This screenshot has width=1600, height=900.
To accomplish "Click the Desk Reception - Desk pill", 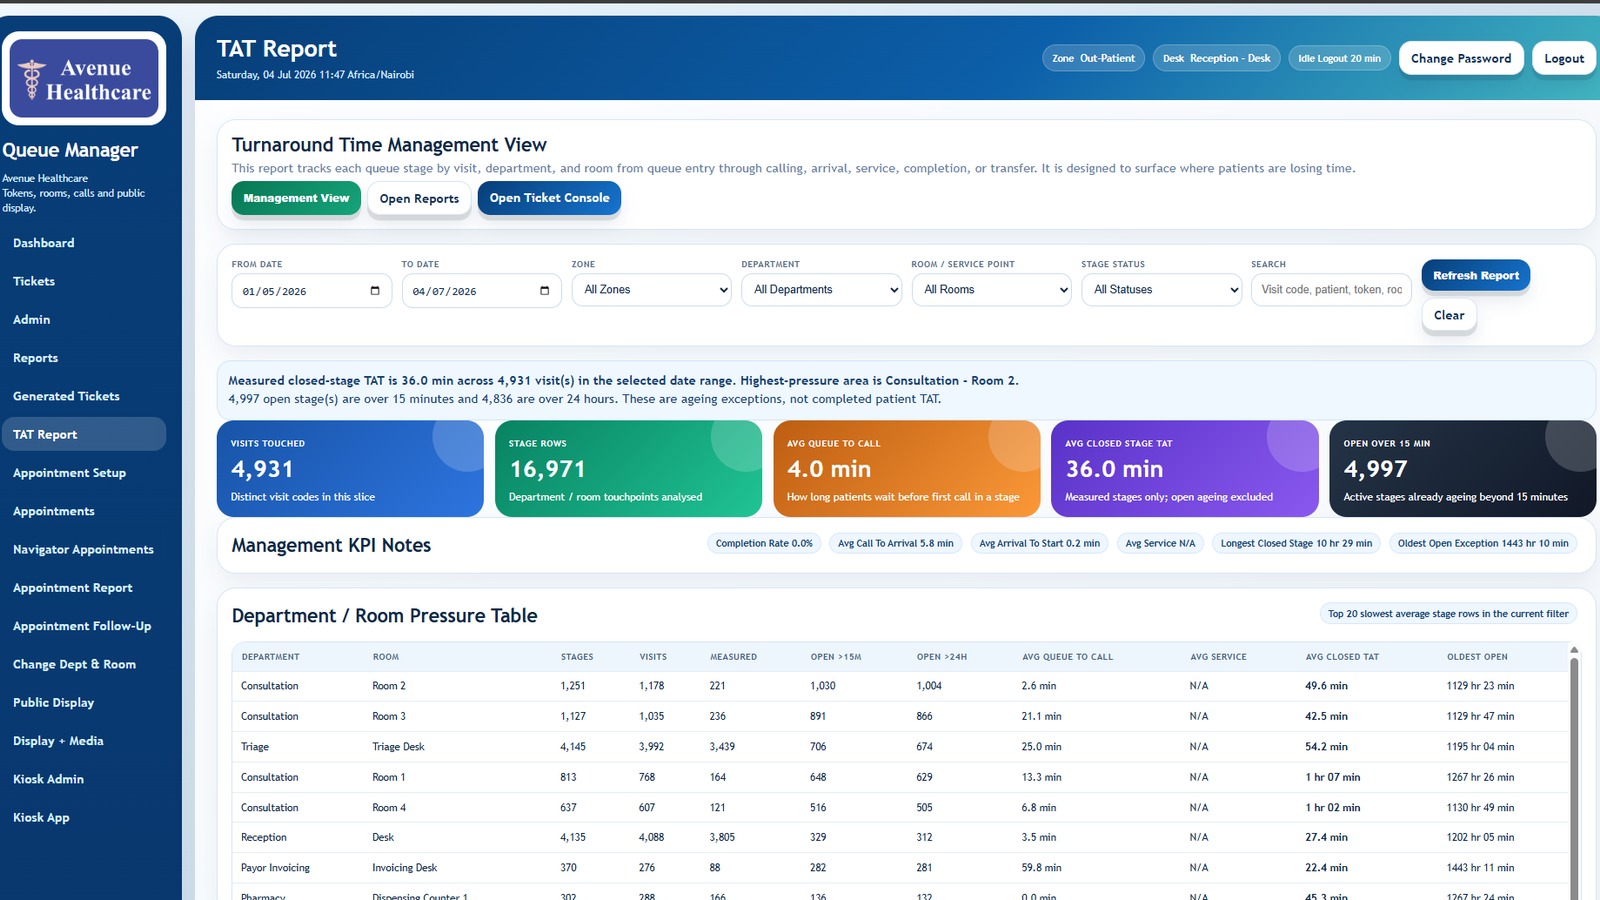I will [1216, 58].
